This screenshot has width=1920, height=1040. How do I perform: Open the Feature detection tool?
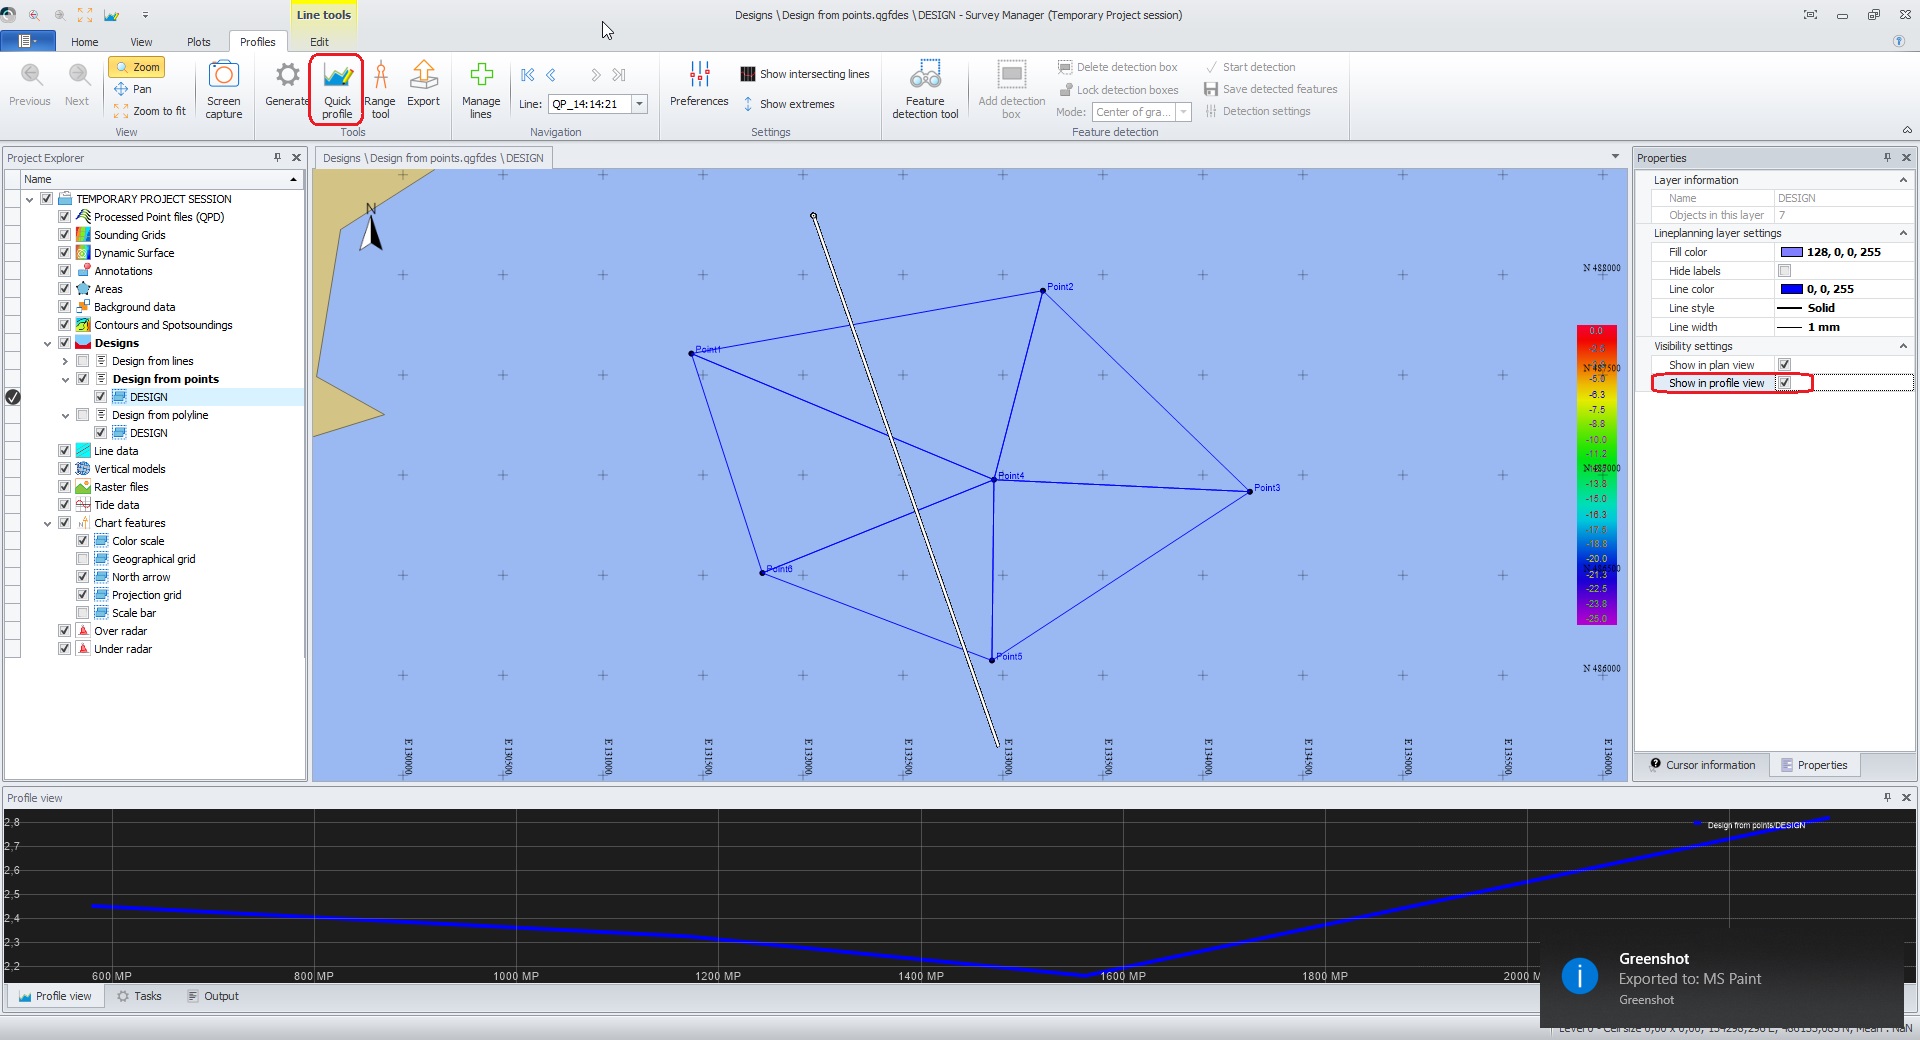(x=925, y=88)
